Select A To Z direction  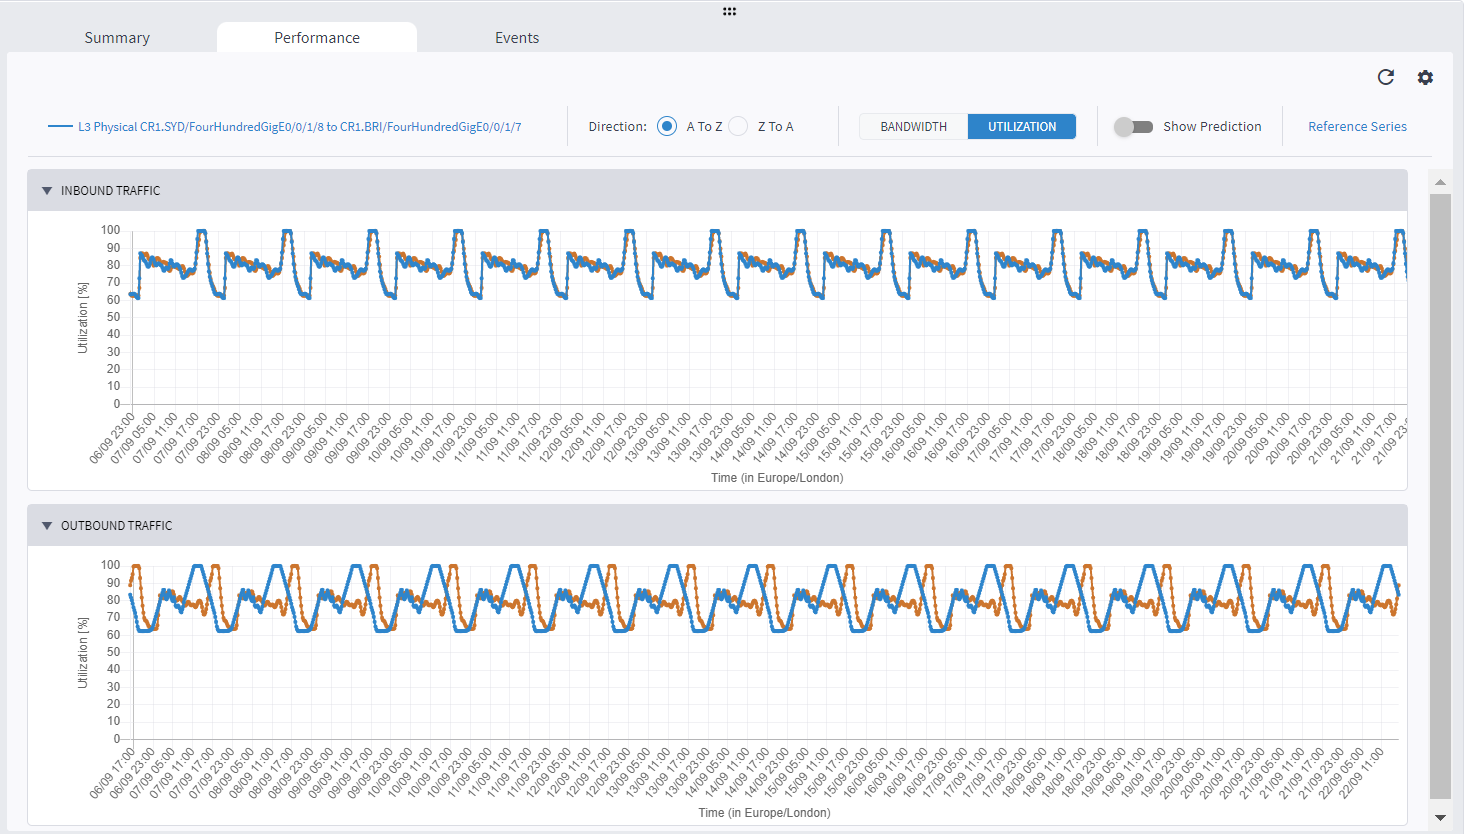click(x=667, y=126)
